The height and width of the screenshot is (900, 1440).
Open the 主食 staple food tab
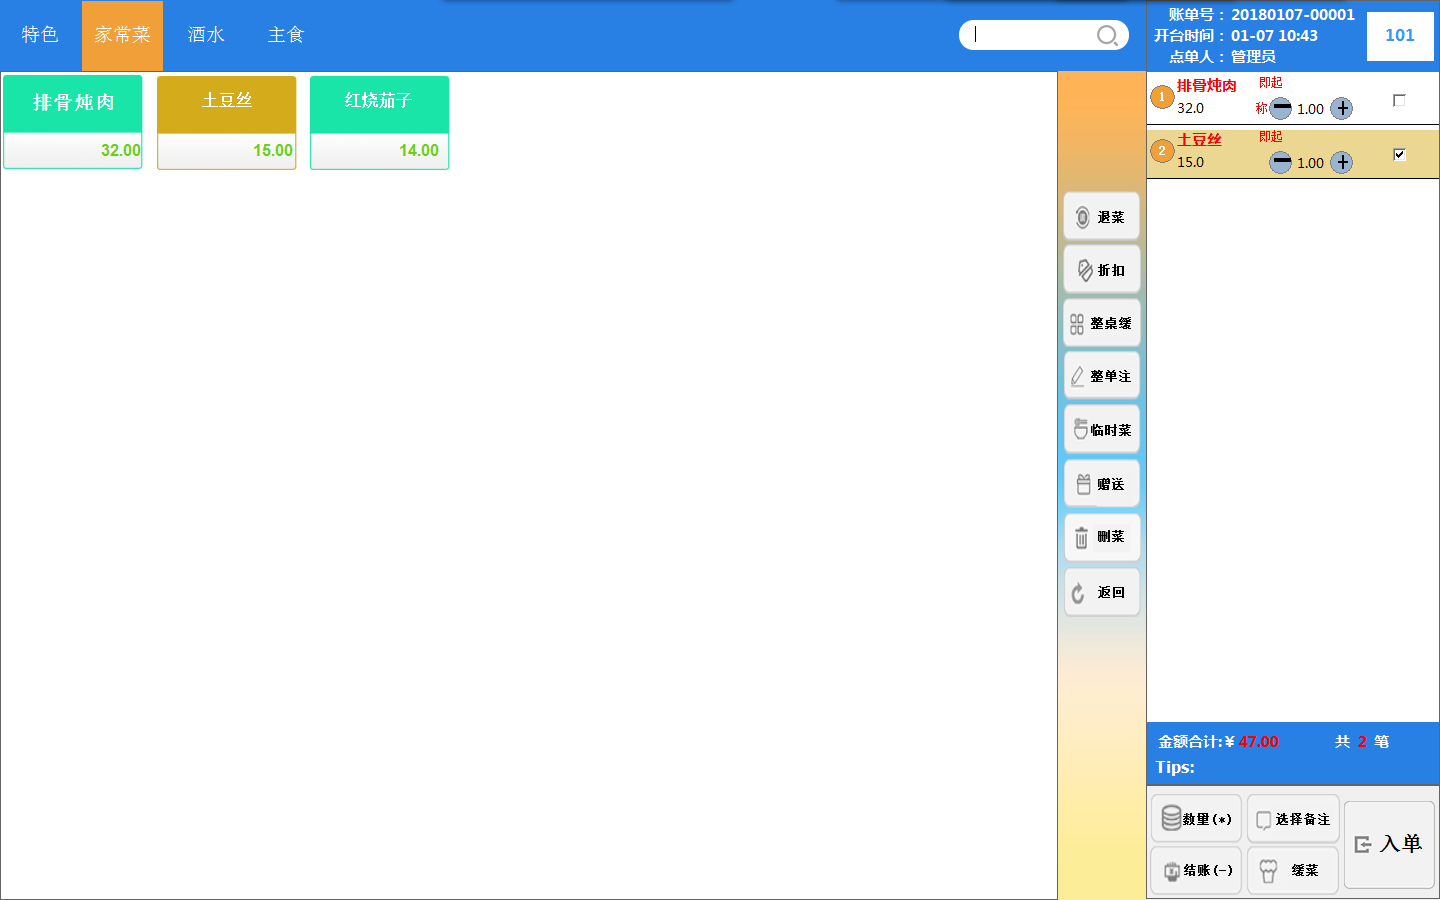click(x=286, y=35)
